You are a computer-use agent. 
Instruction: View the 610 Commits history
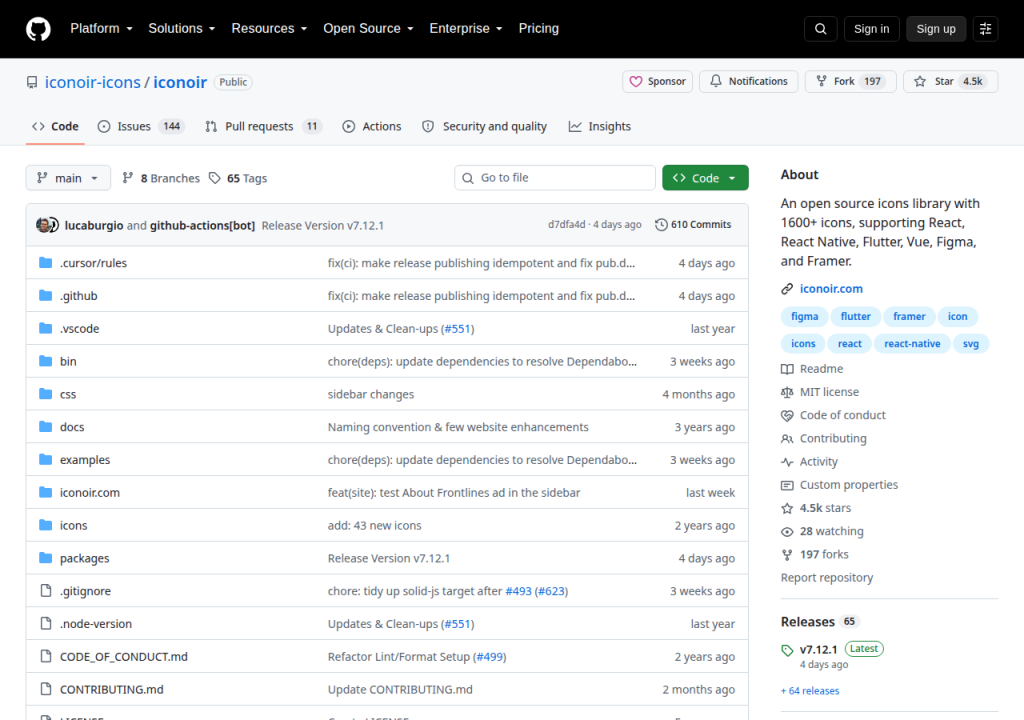(694, 225)
